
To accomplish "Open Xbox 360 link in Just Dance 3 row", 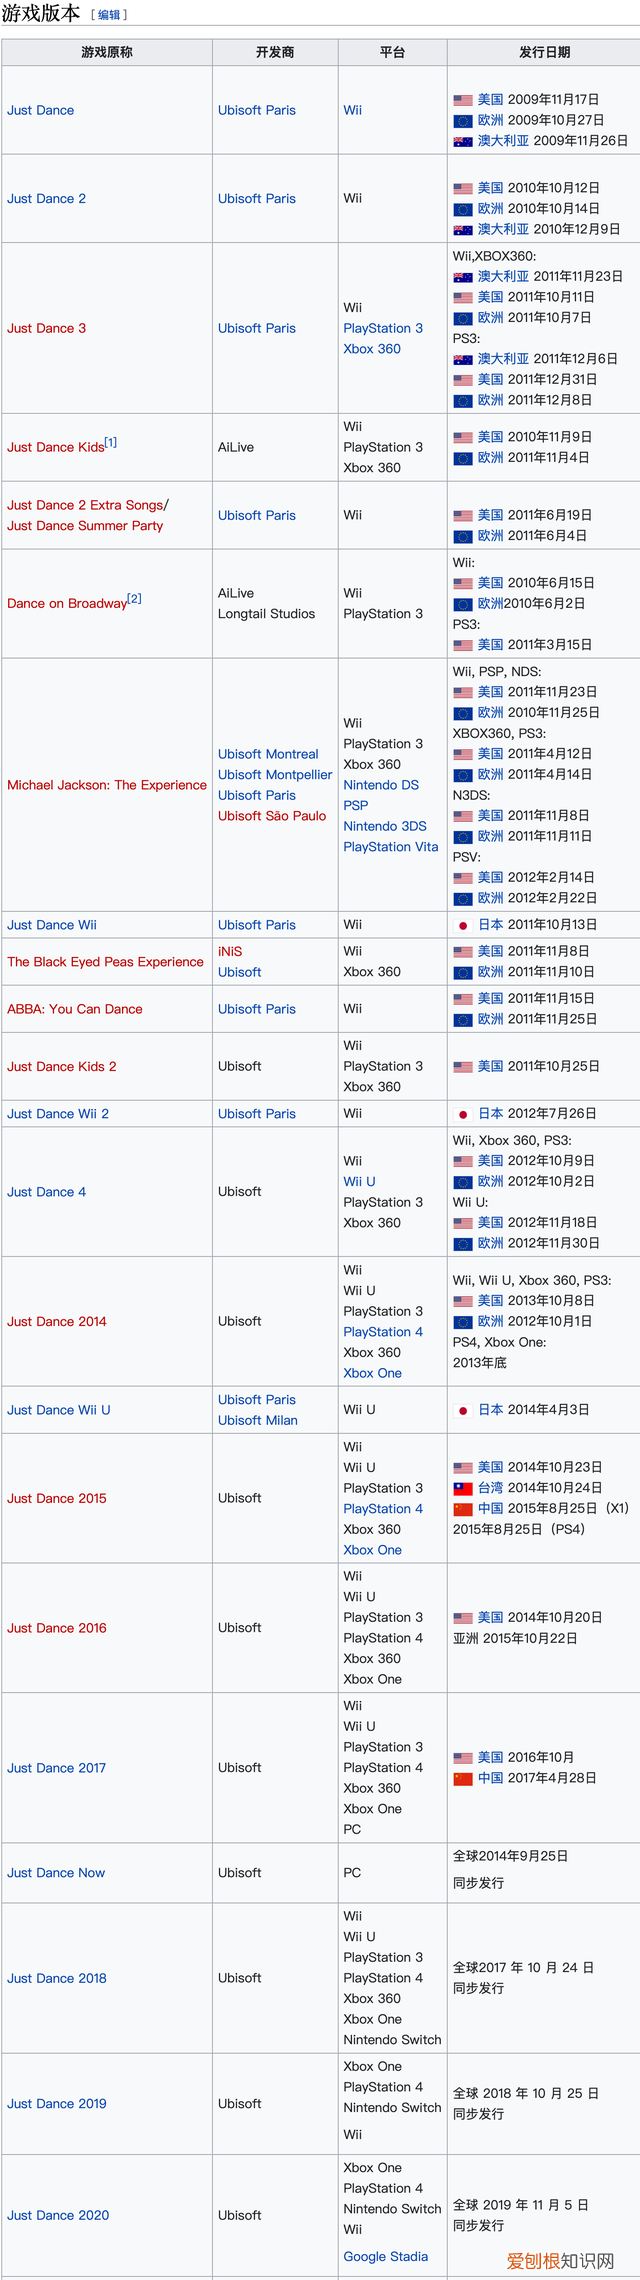I will tap(372, 349).
